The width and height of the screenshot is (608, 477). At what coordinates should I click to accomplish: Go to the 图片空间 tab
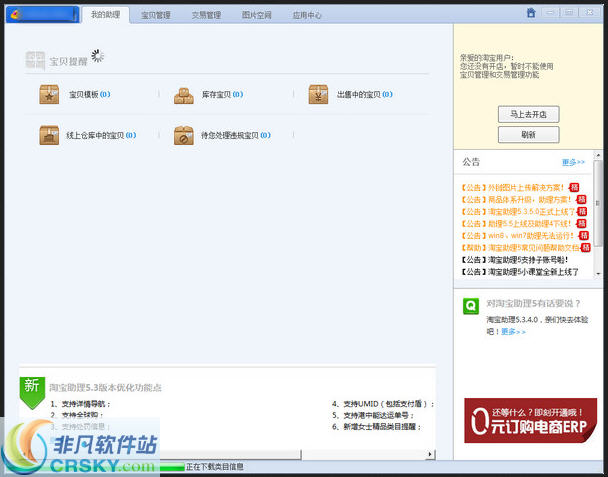[256, 15]
